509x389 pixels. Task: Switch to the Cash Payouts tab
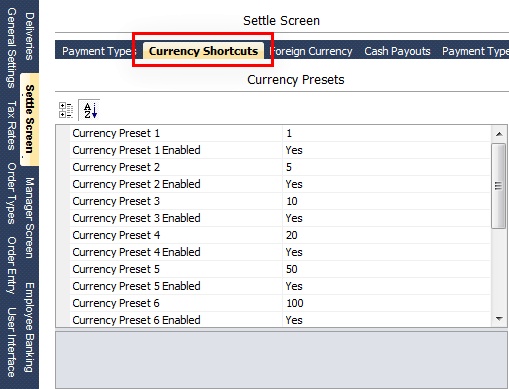[397, 51]
